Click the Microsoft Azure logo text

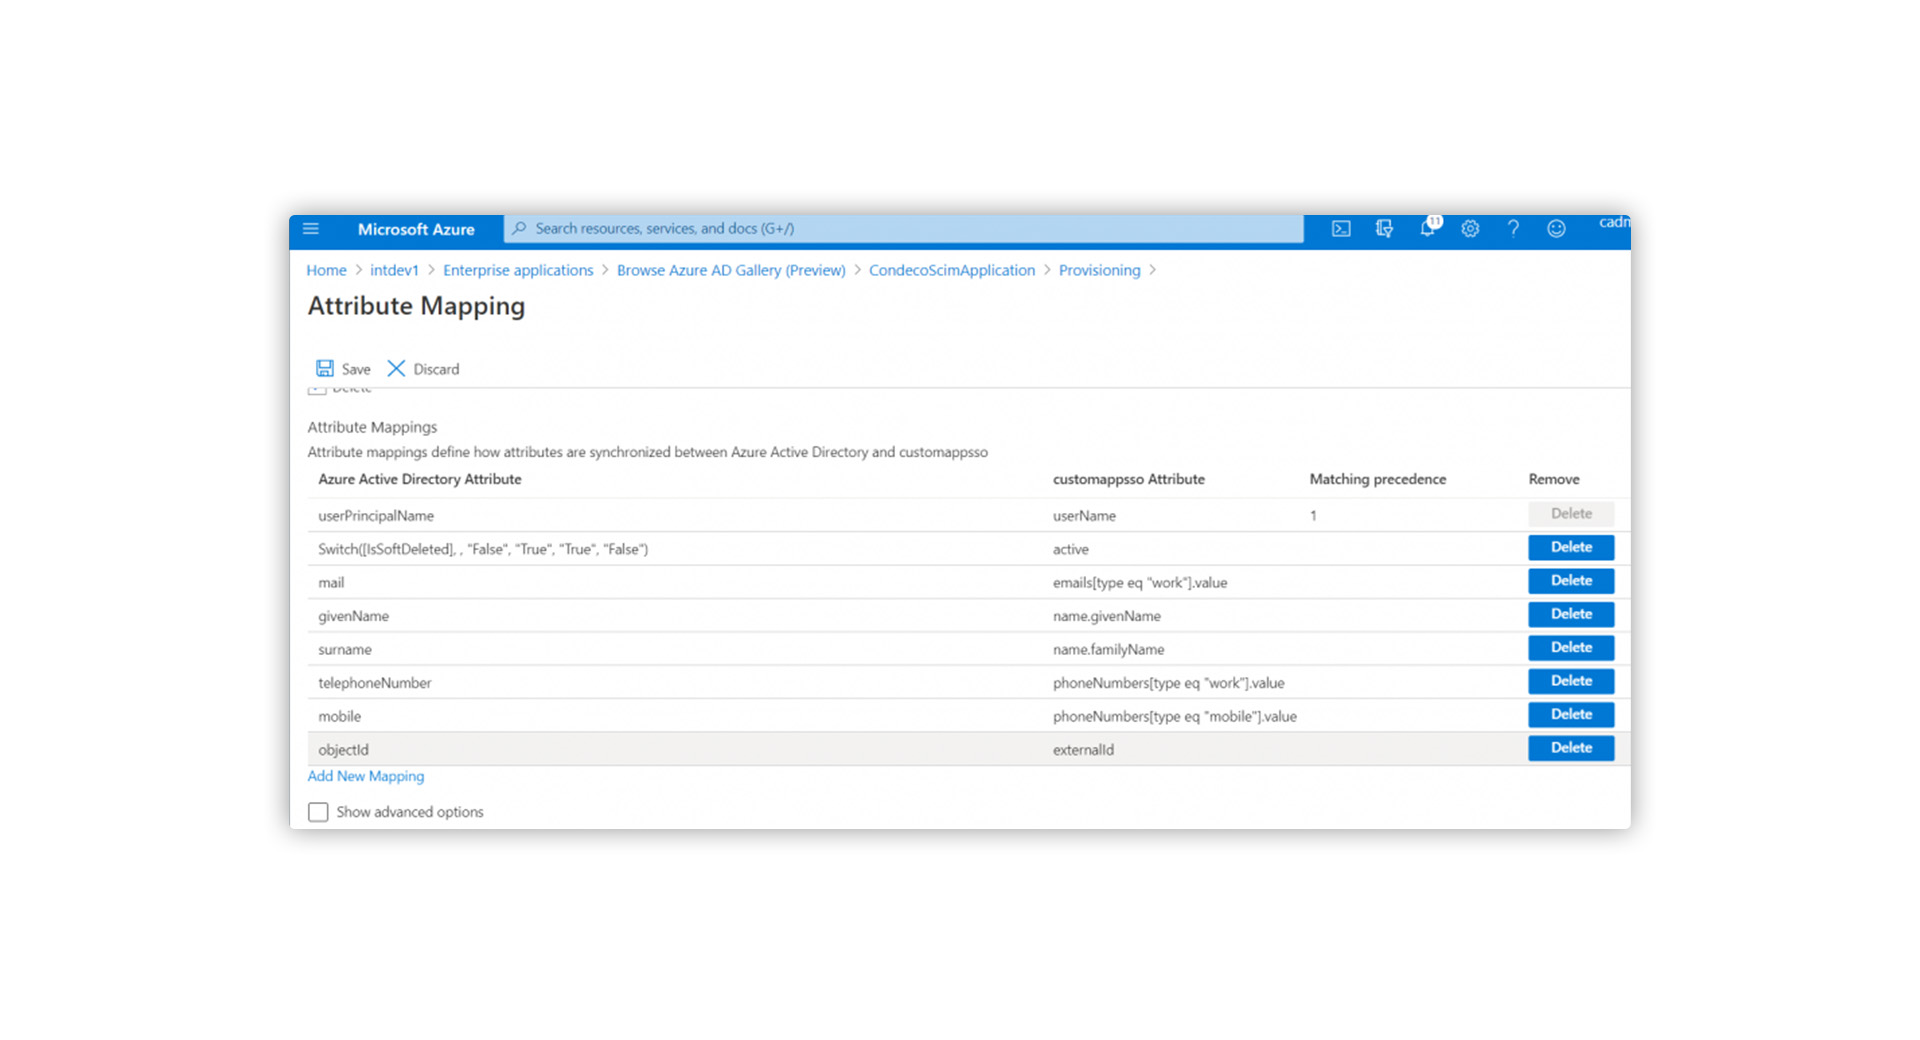[x=416, y=229]
